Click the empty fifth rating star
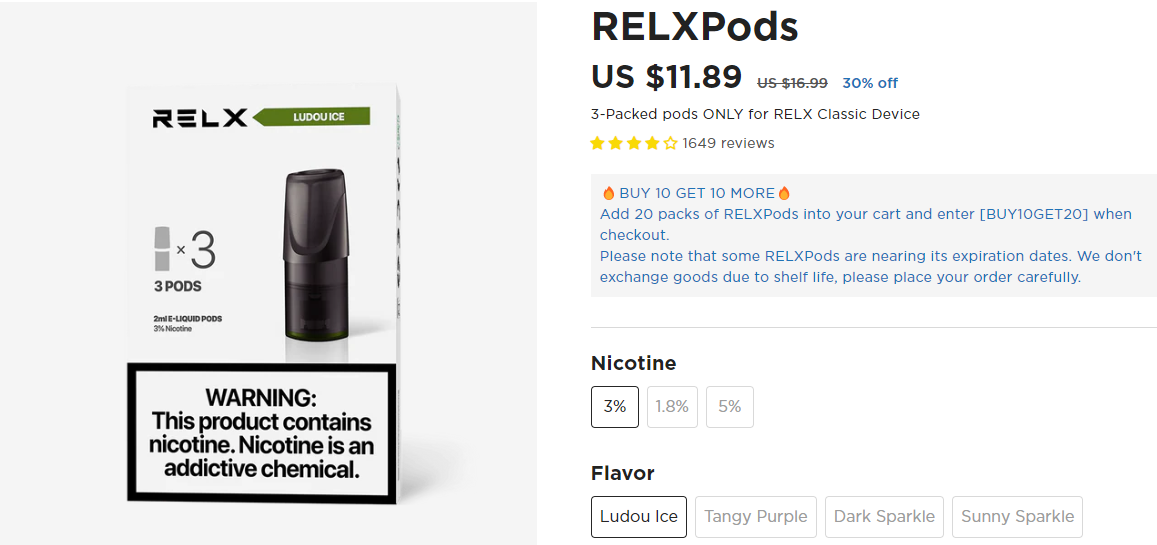 (x=671, y=143)
